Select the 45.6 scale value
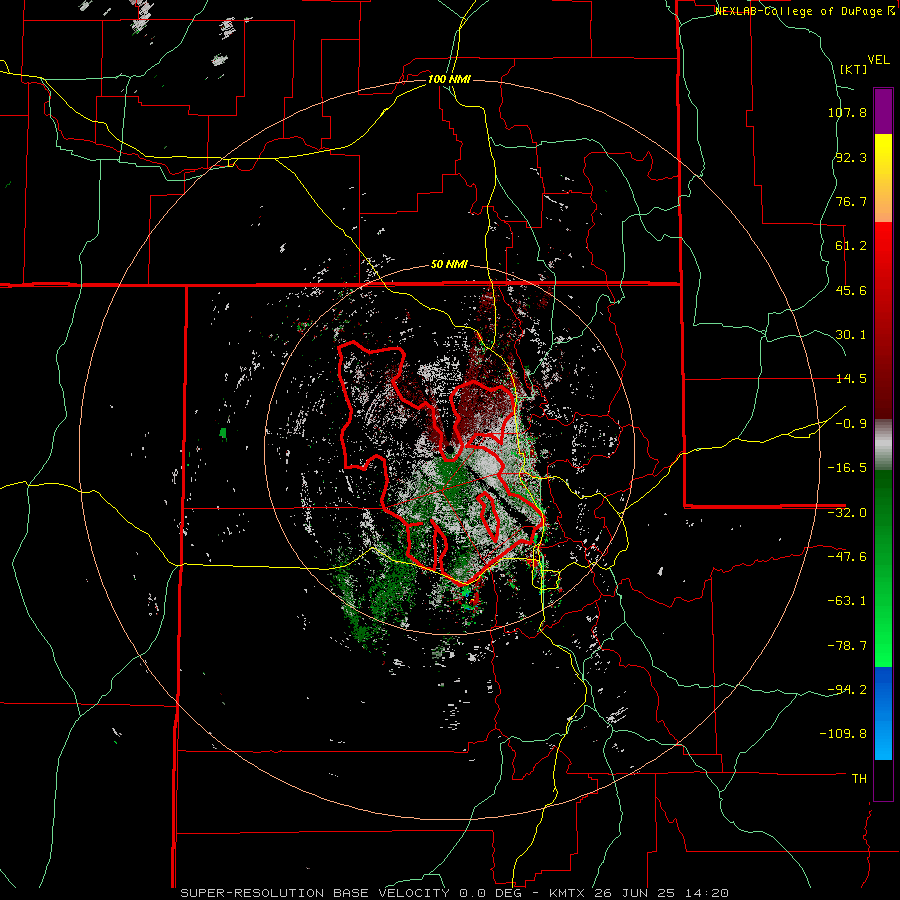The width and height of the screenshot is (900, 900). 851,290
